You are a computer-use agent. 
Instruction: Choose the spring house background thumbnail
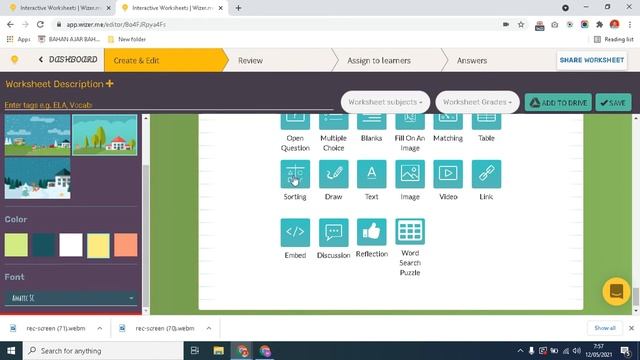105,135
